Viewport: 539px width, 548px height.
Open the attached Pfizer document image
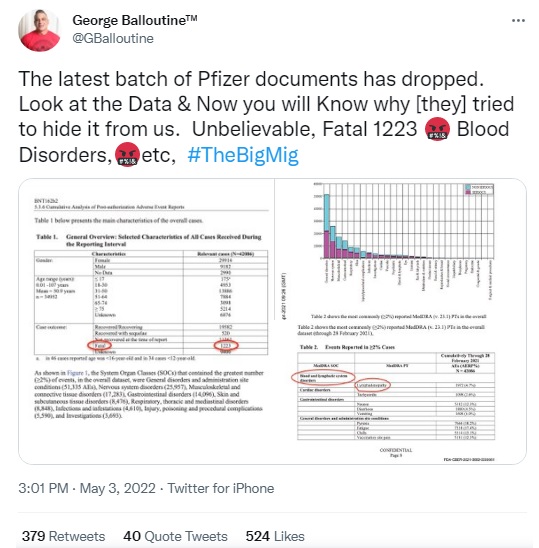(272, 321)
